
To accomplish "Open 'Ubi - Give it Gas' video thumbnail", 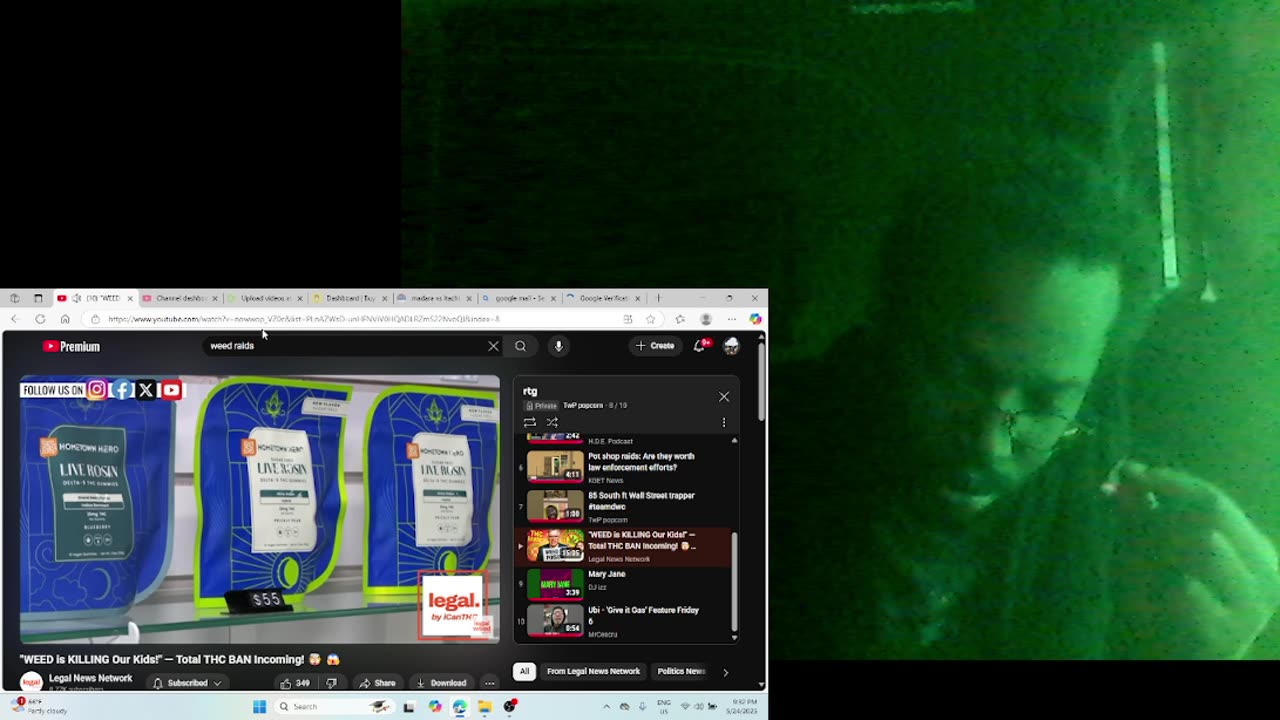I will pyautogui.click(x=555, y=621).
